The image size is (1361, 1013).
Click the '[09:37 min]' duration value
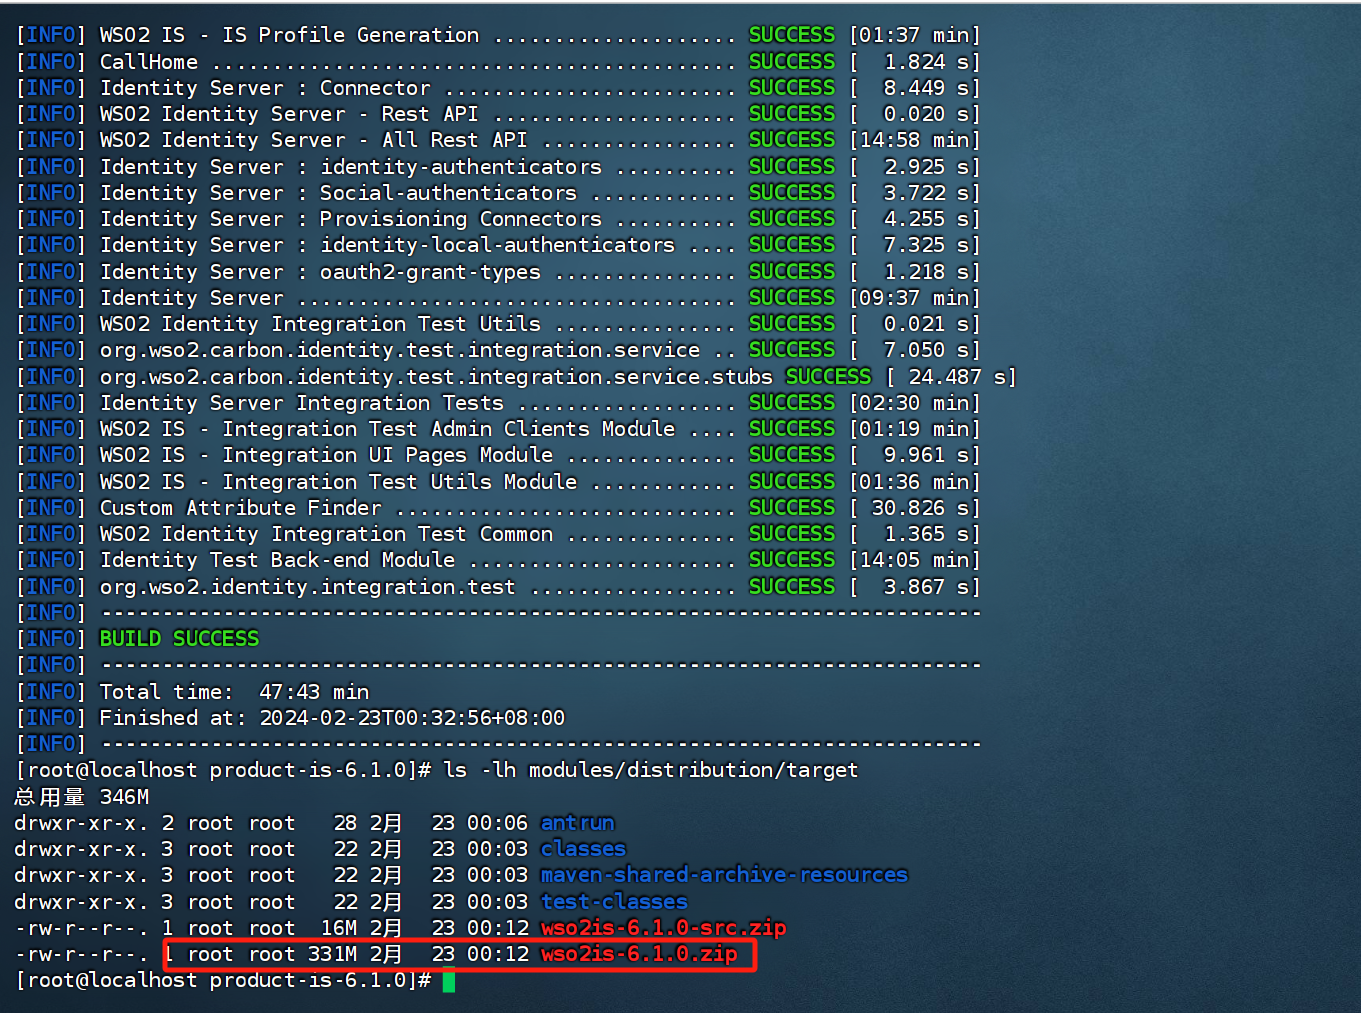(x=915, y=298)
